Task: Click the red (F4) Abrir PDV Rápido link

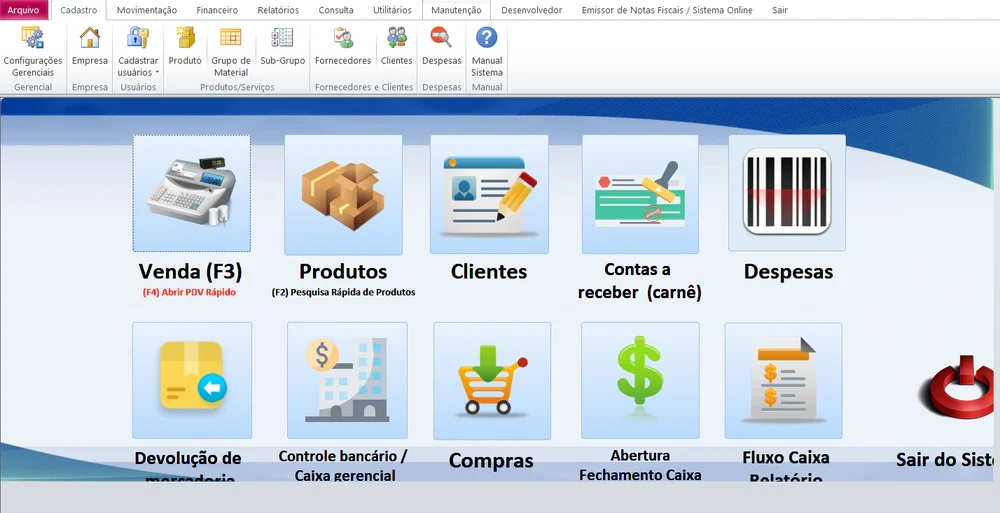Action: [189, 292]
